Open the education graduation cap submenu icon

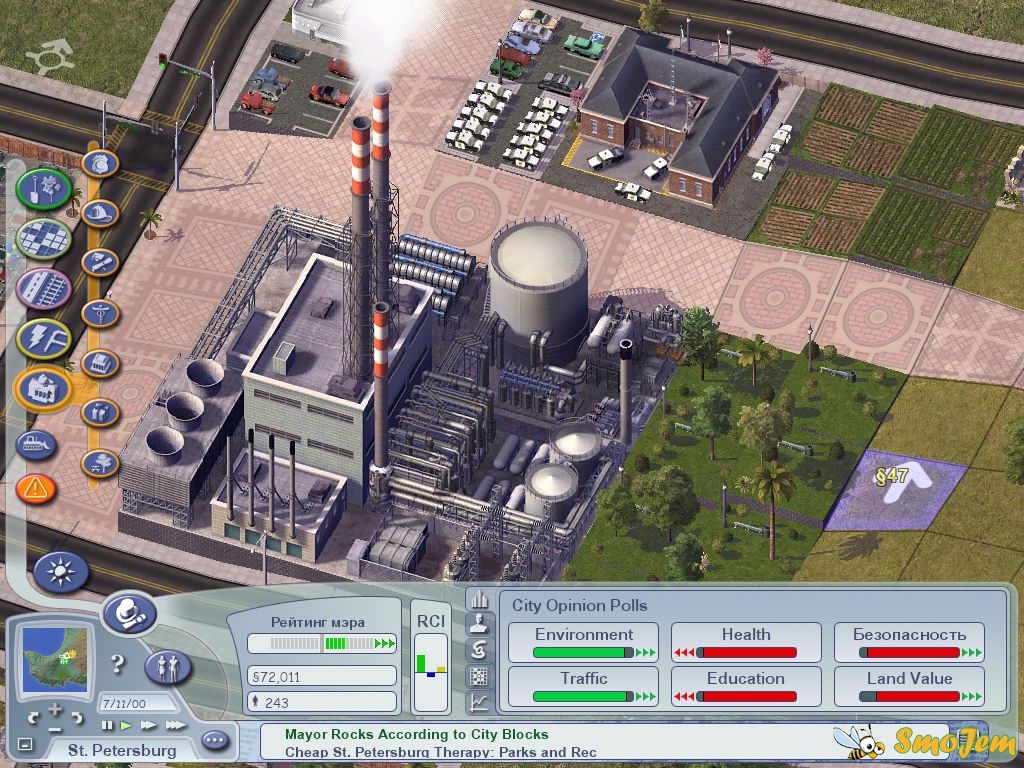click(x=100, y=263)
